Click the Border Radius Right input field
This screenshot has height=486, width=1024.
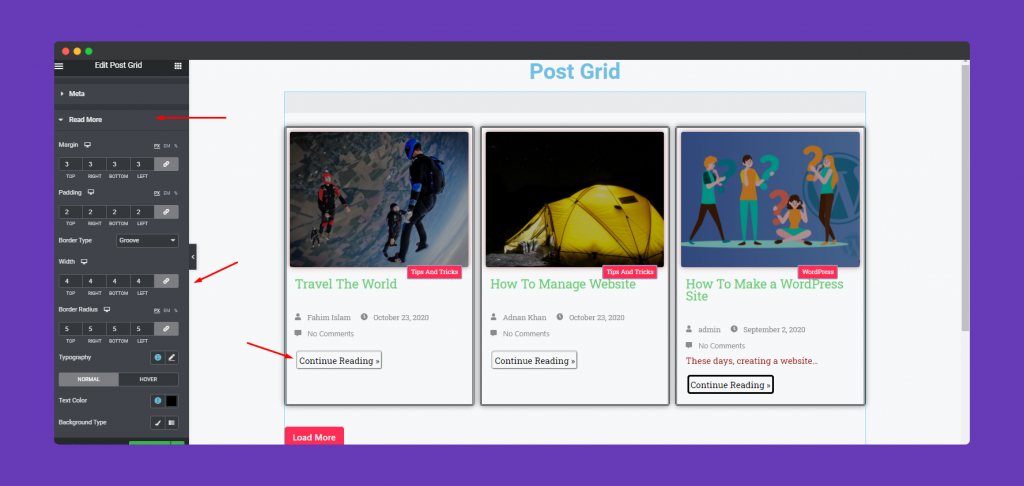[x=94, y=329]
